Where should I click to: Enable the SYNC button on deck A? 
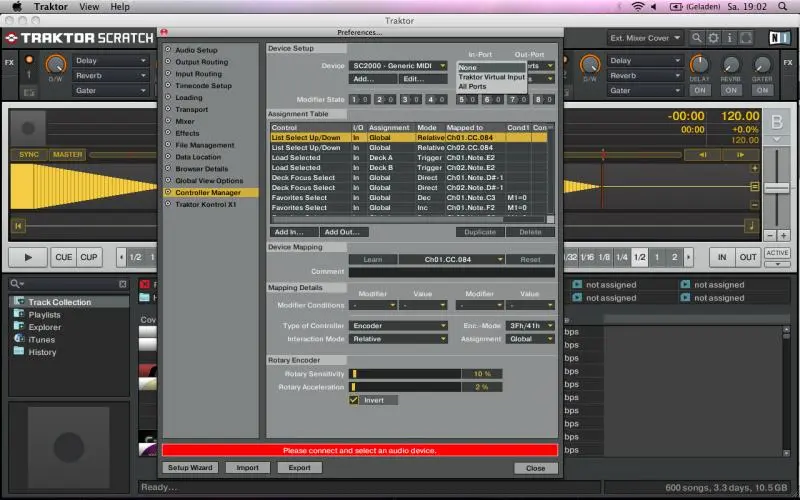pos(29,155)
